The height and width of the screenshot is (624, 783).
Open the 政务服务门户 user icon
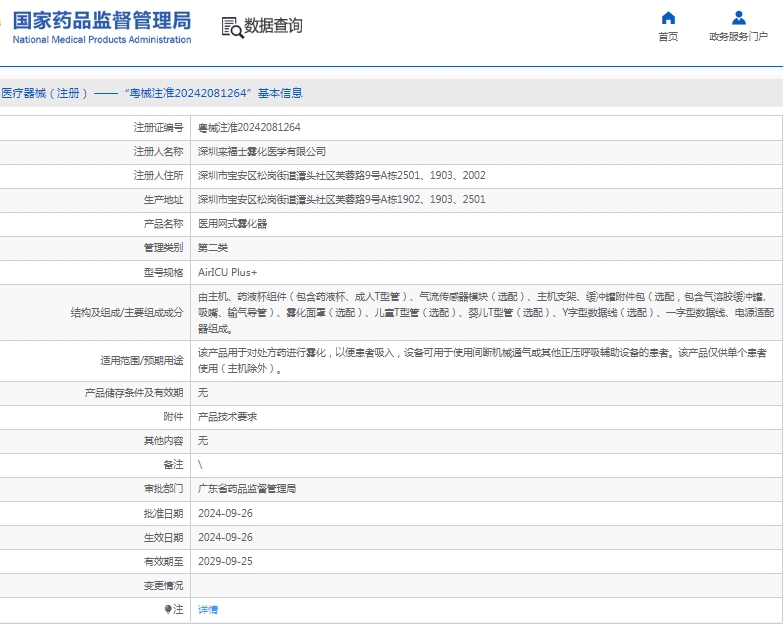click(739, 18)
